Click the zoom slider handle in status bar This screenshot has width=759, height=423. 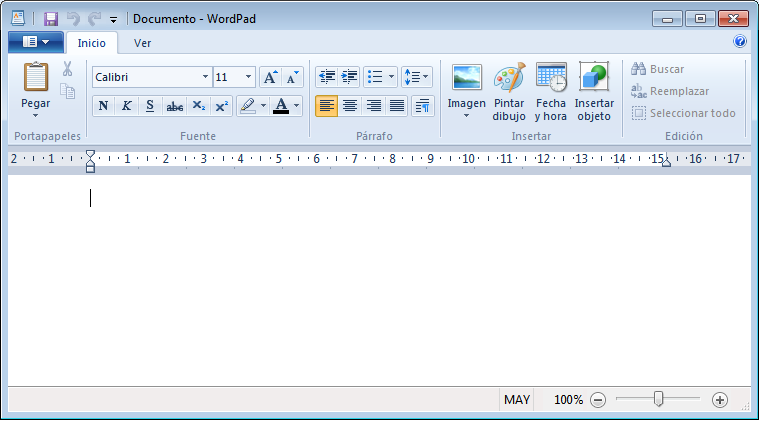point(658,399)
